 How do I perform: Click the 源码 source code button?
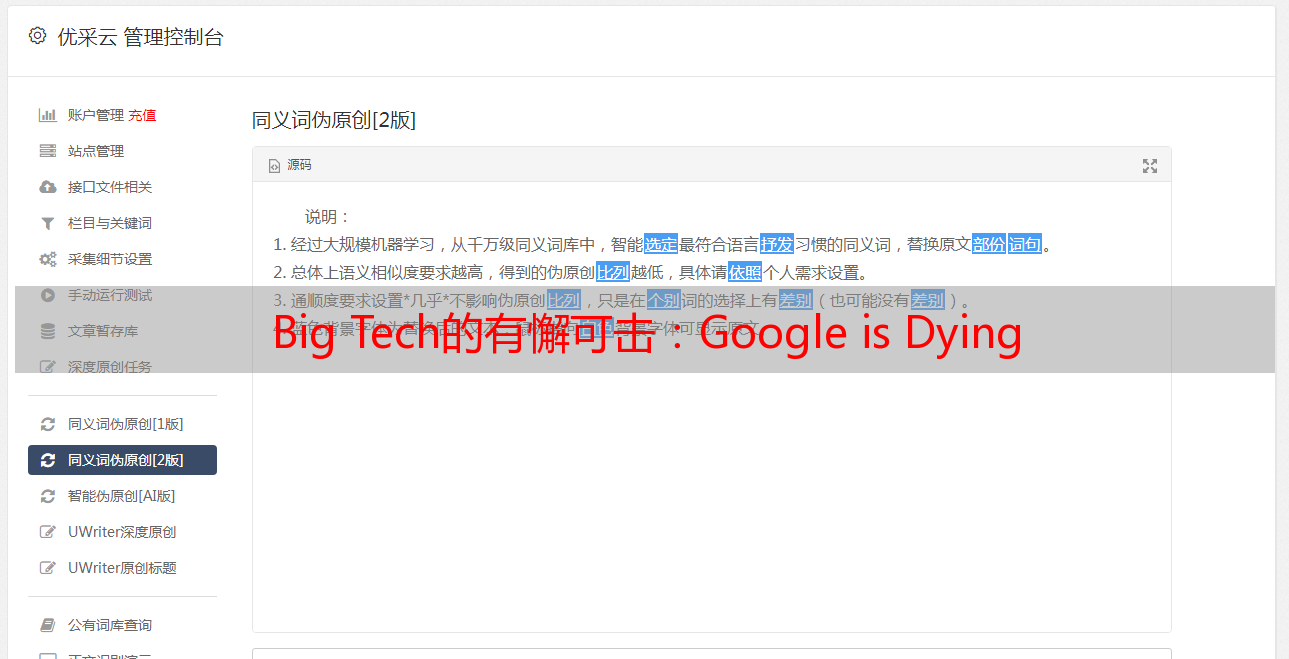pos(290,165)
